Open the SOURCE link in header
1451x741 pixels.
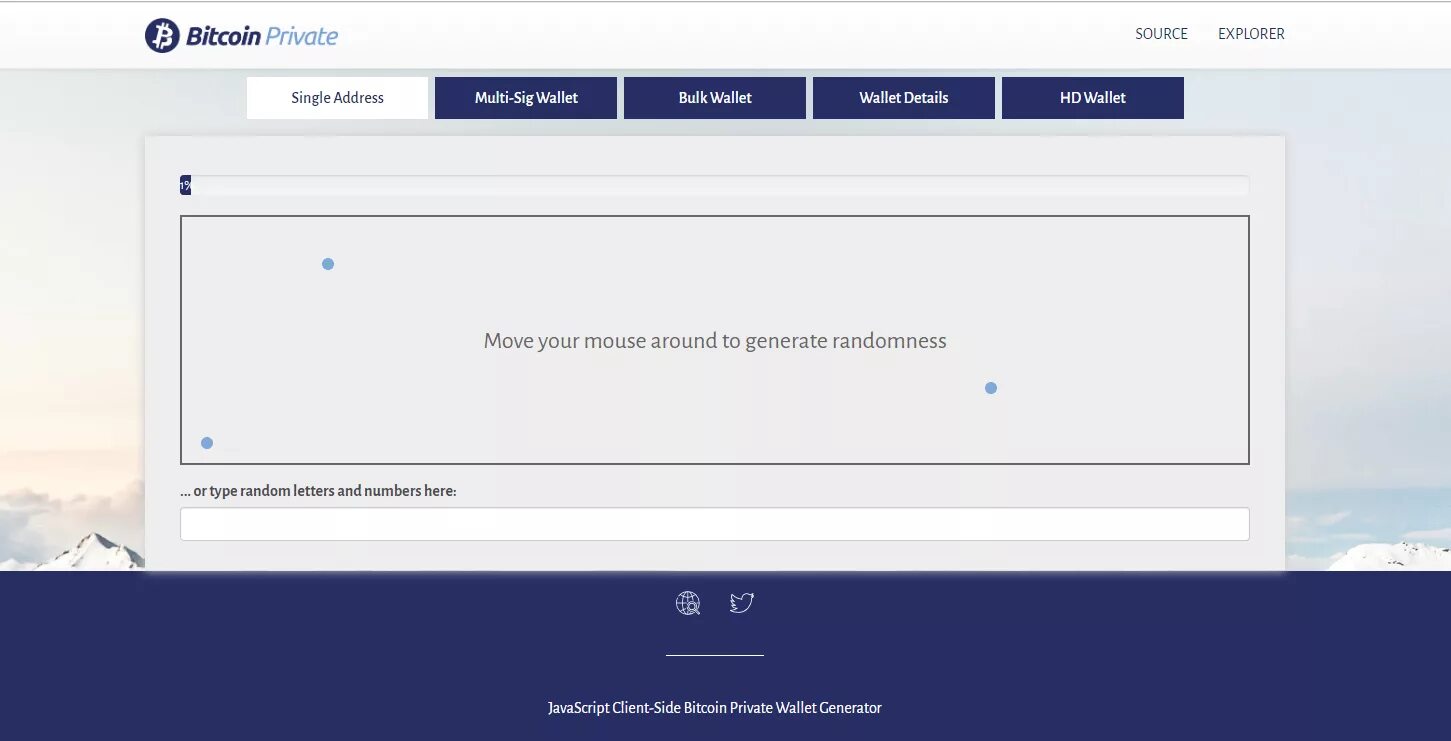click(x=1161, y=34)
